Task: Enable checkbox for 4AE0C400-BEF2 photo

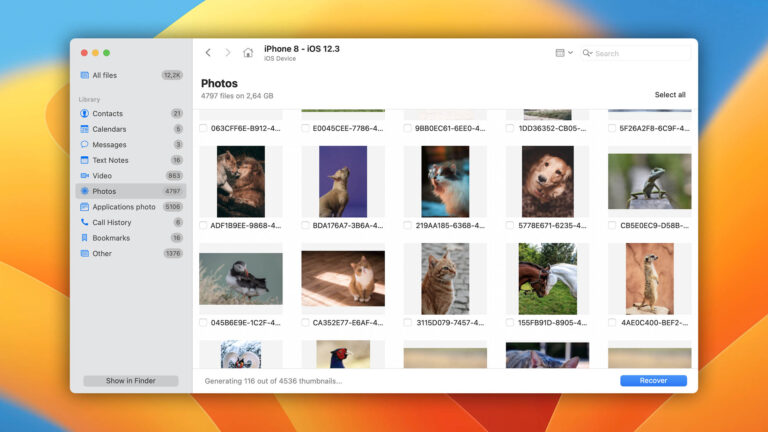Action: (612, 323)
